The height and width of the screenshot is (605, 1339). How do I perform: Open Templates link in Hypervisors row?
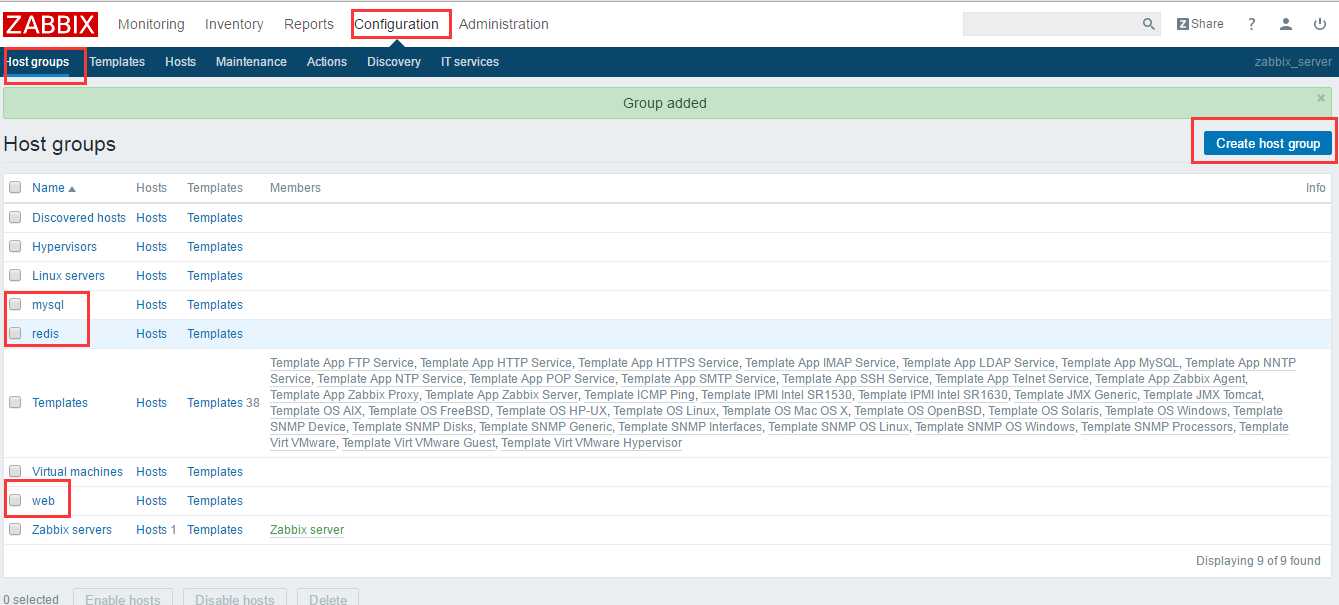[215, 246]
